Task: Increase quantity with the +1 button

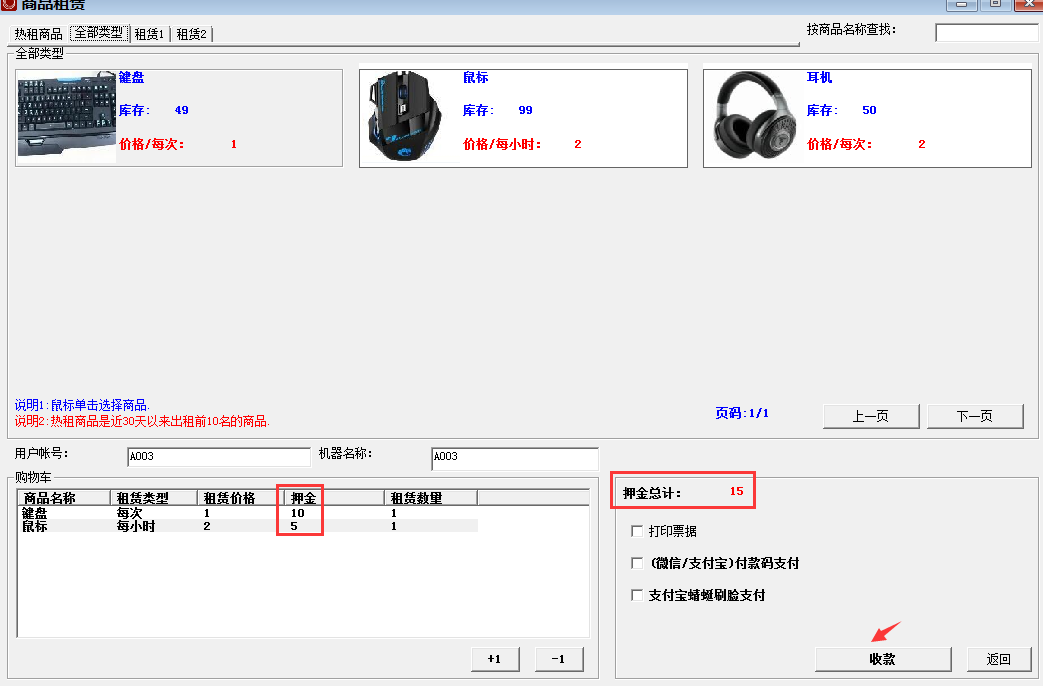Action: click(x=494, y=659)
